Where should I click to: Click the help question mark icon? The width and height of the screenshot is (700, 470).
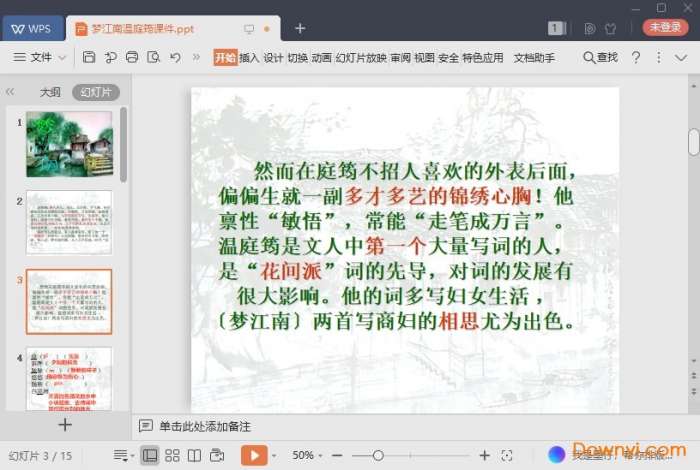point(636,58)
